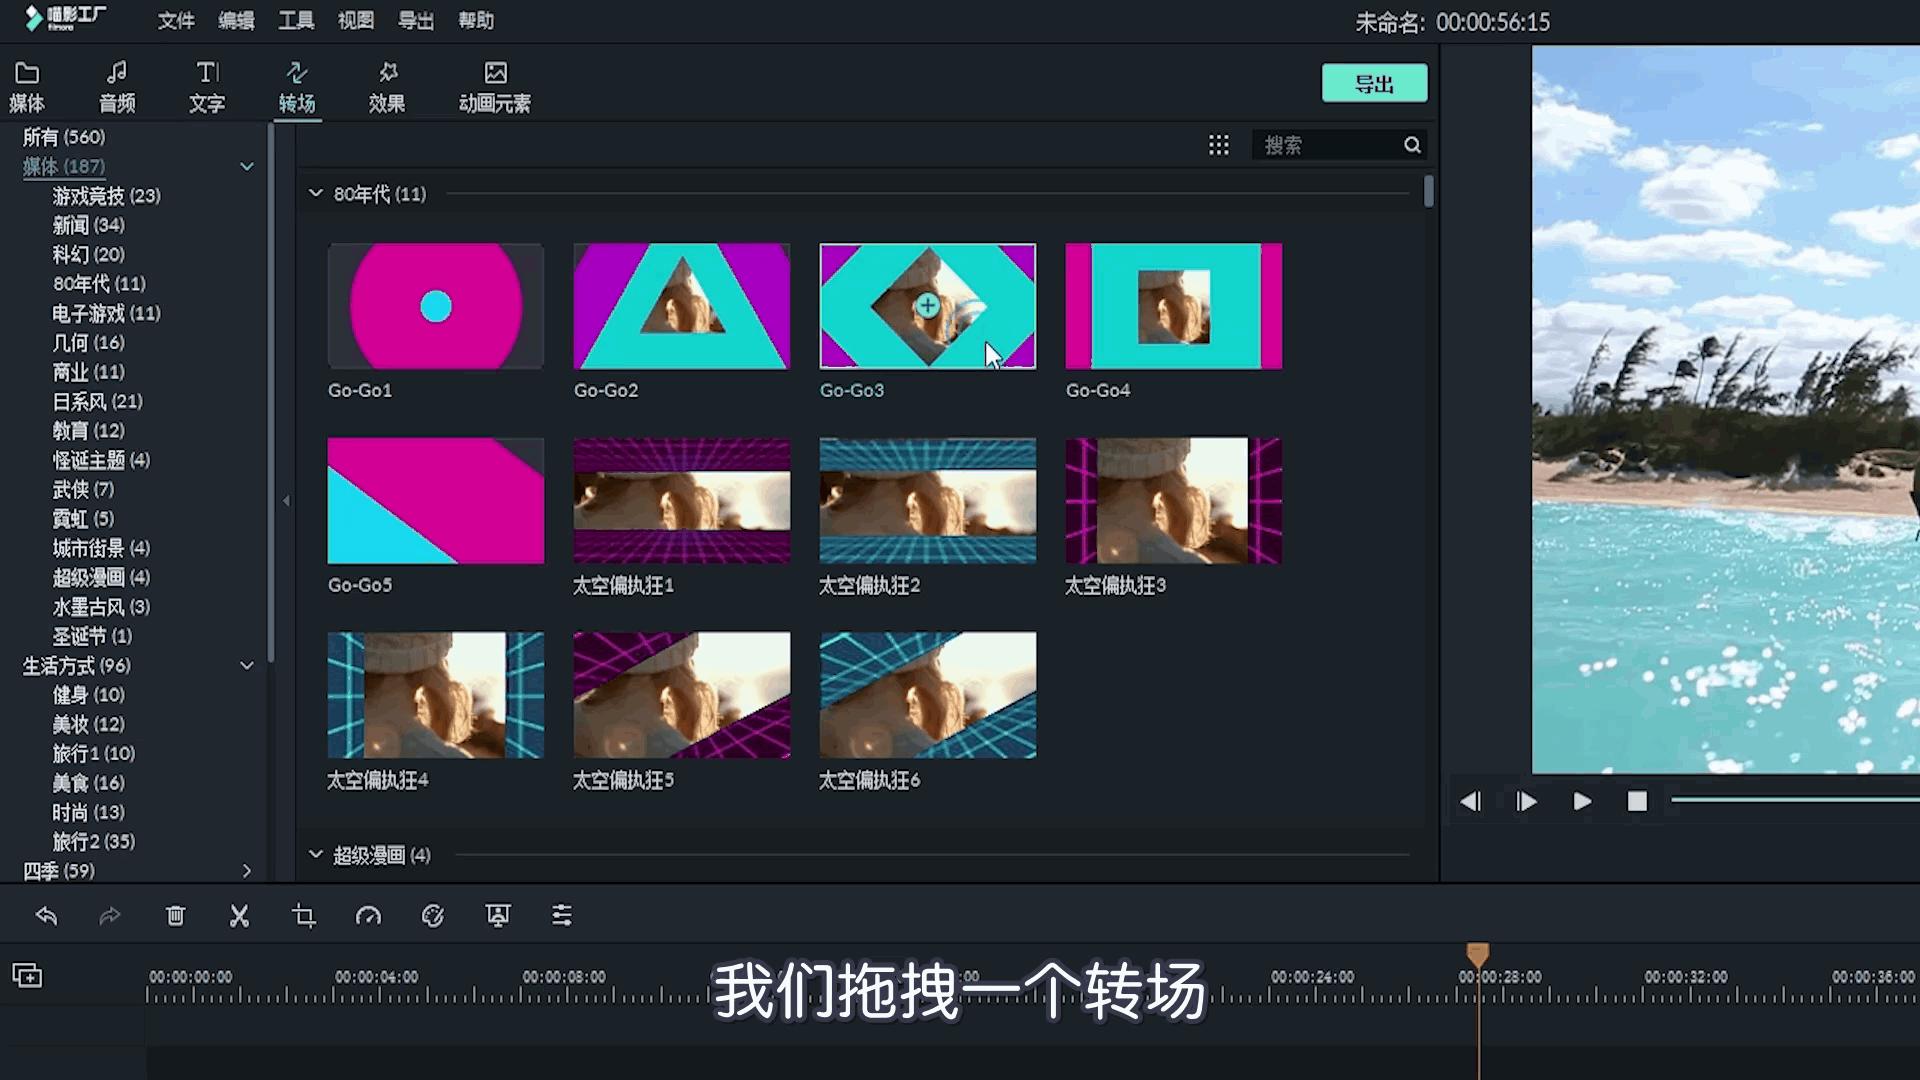Expand the 四季 category in sidebar

(247, 870)
